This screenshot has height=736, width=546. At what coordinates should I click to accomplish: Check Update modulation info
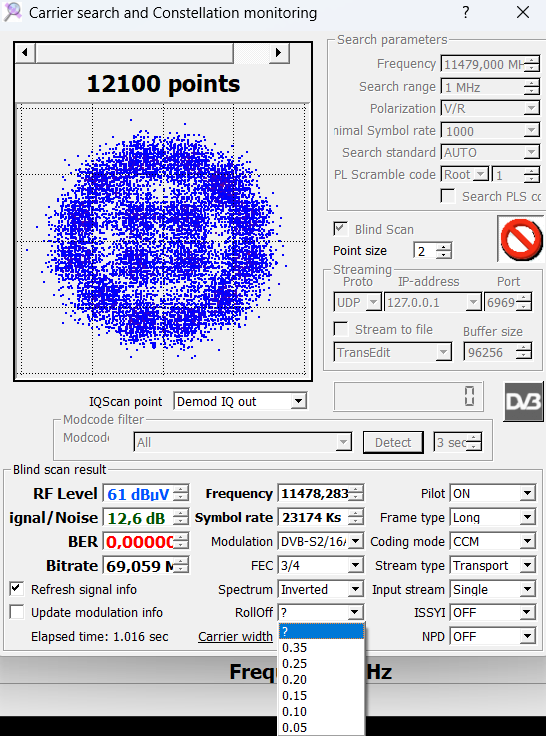[17, 612]
